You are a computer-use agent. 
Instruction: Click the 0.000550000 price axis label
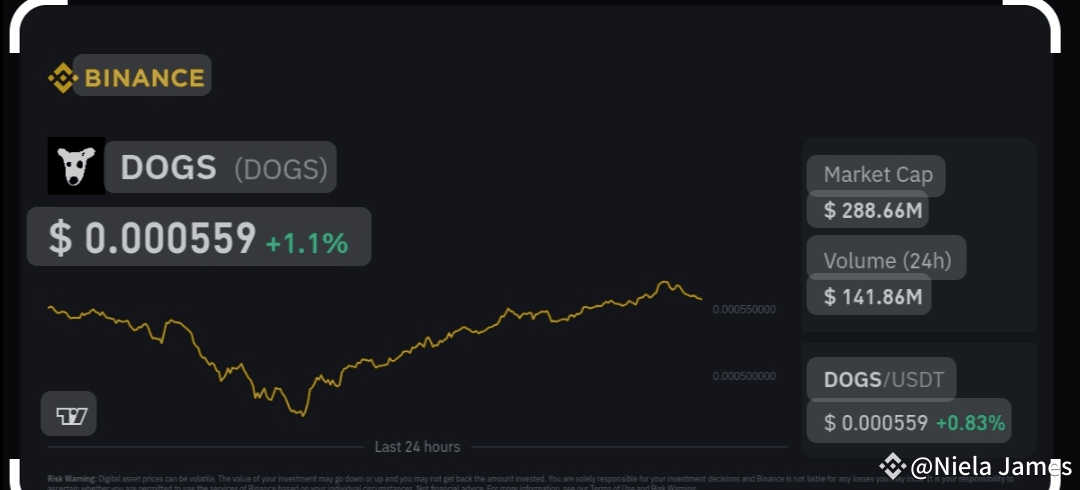pyautogui.click(x=744, y=310)
